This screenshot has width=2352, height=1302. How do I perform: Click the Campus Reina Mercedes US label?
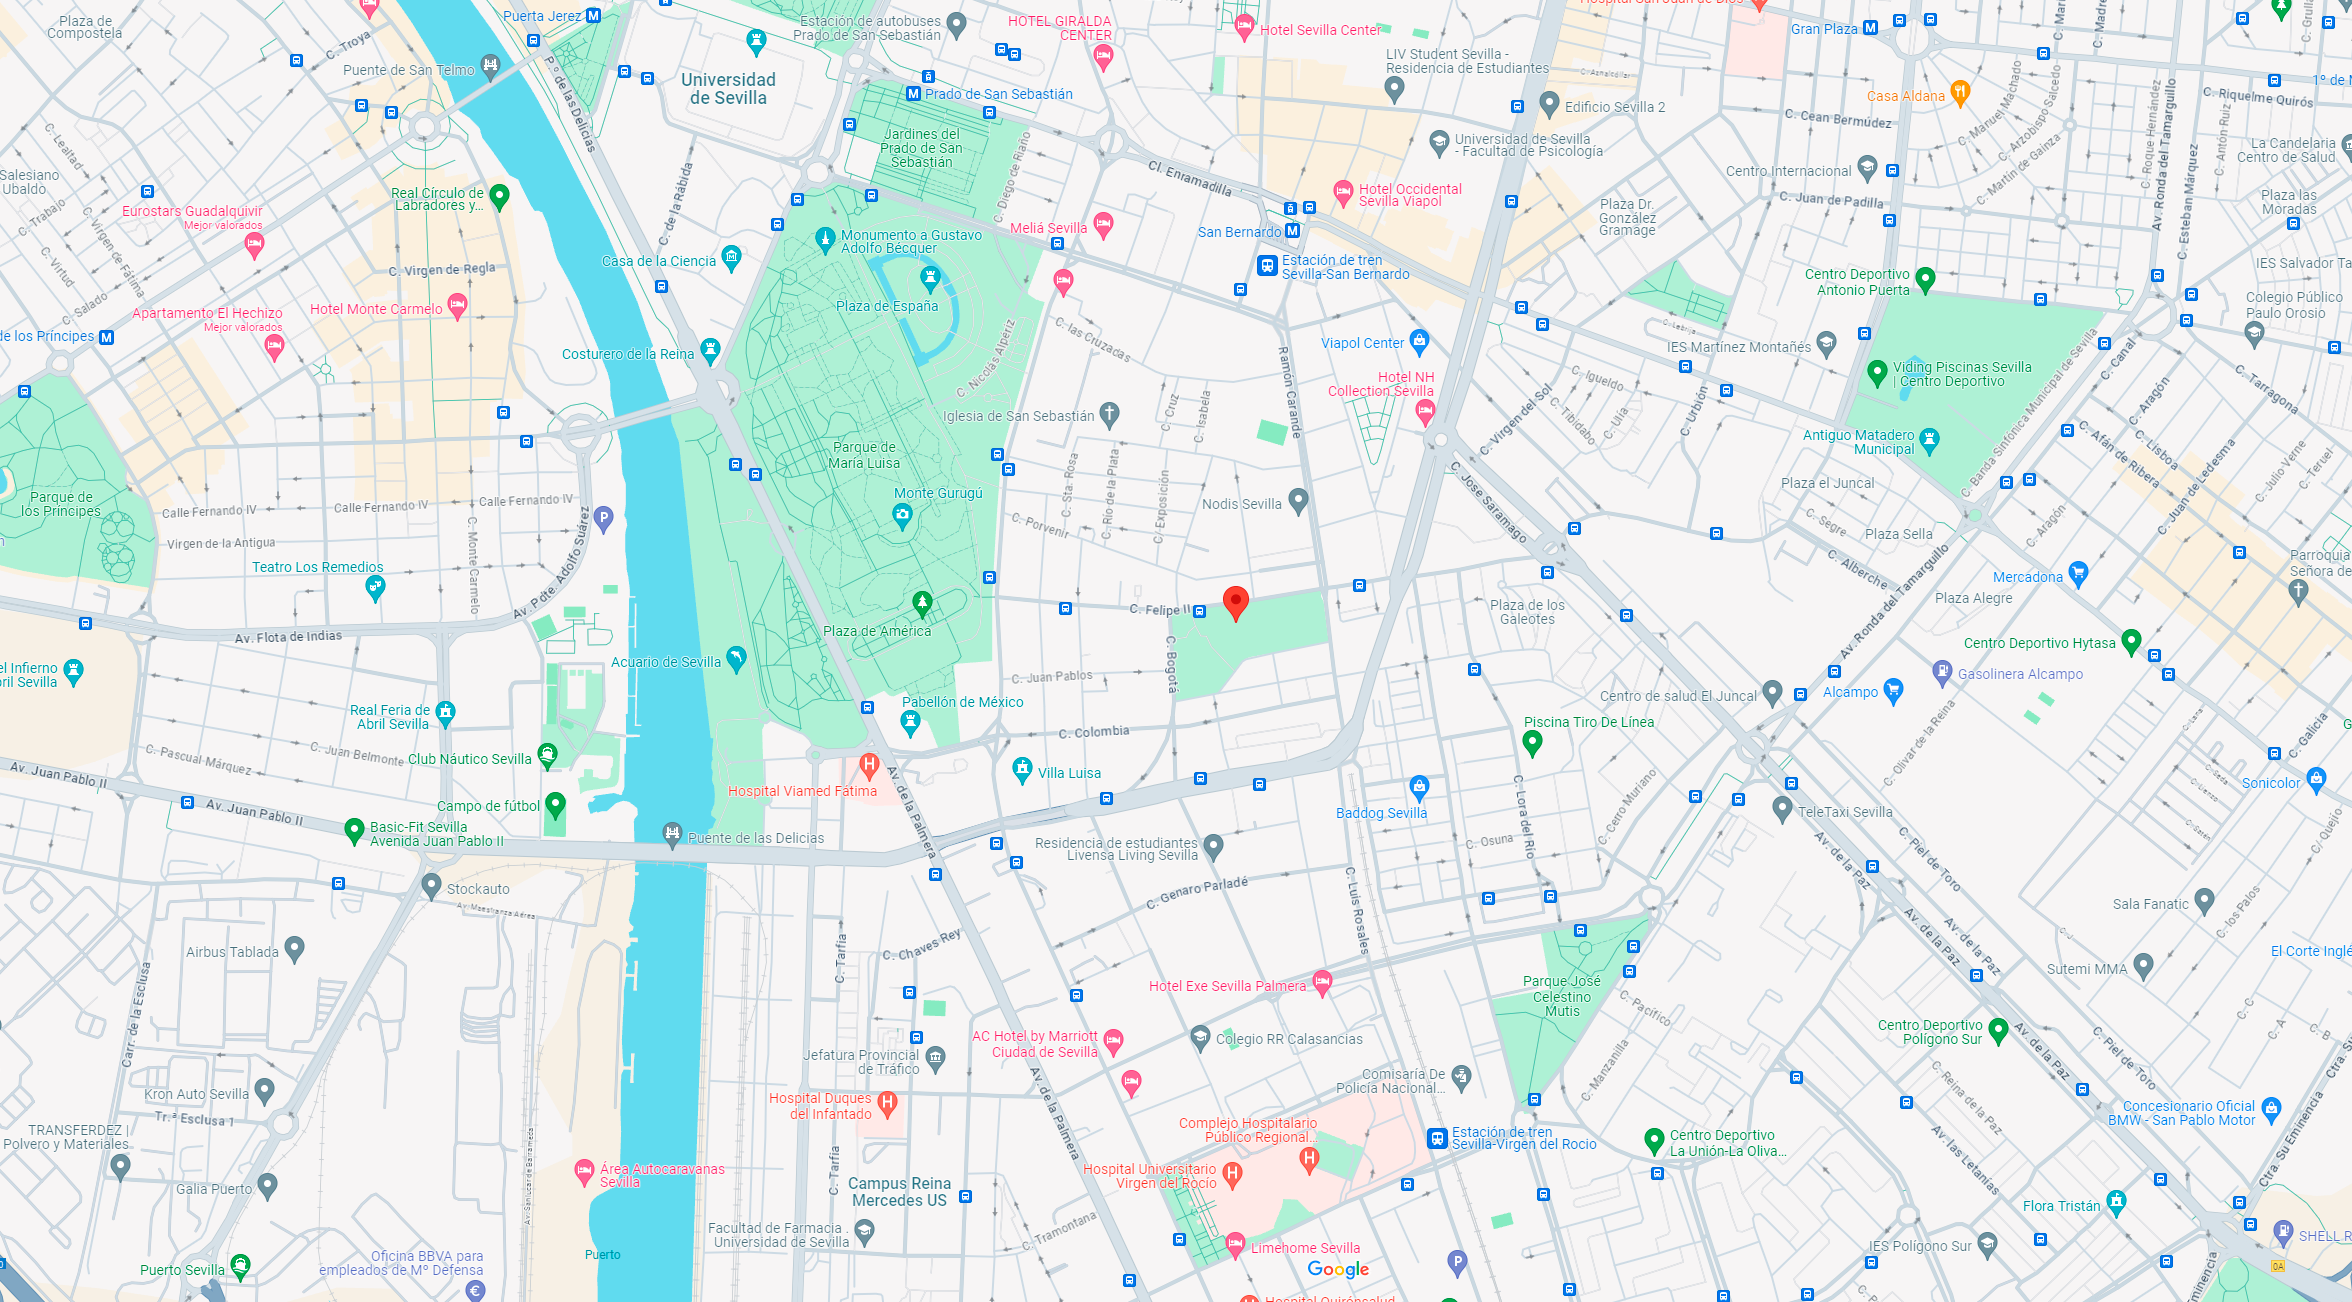point(899,1191)
